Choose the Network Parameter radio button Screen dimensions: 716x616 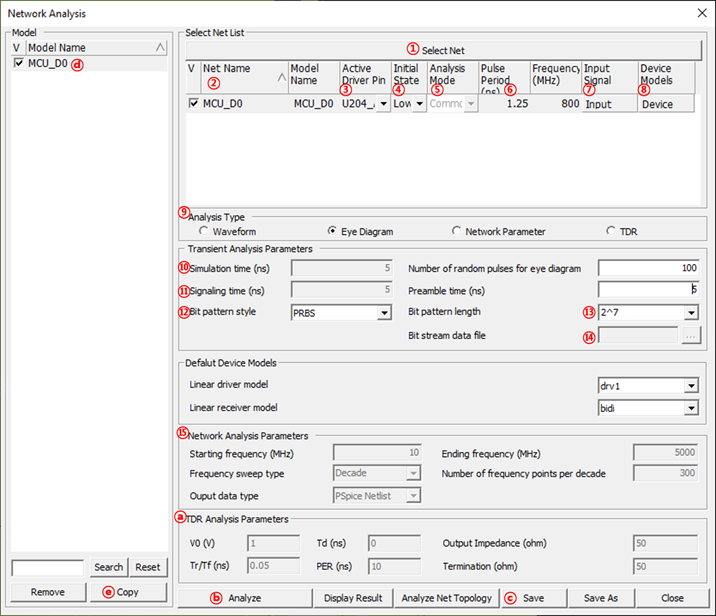[457, 231]
